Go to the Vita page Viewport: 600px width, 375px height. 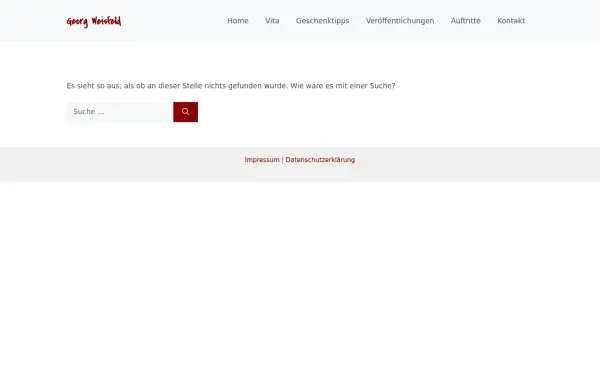click(272, 21)
